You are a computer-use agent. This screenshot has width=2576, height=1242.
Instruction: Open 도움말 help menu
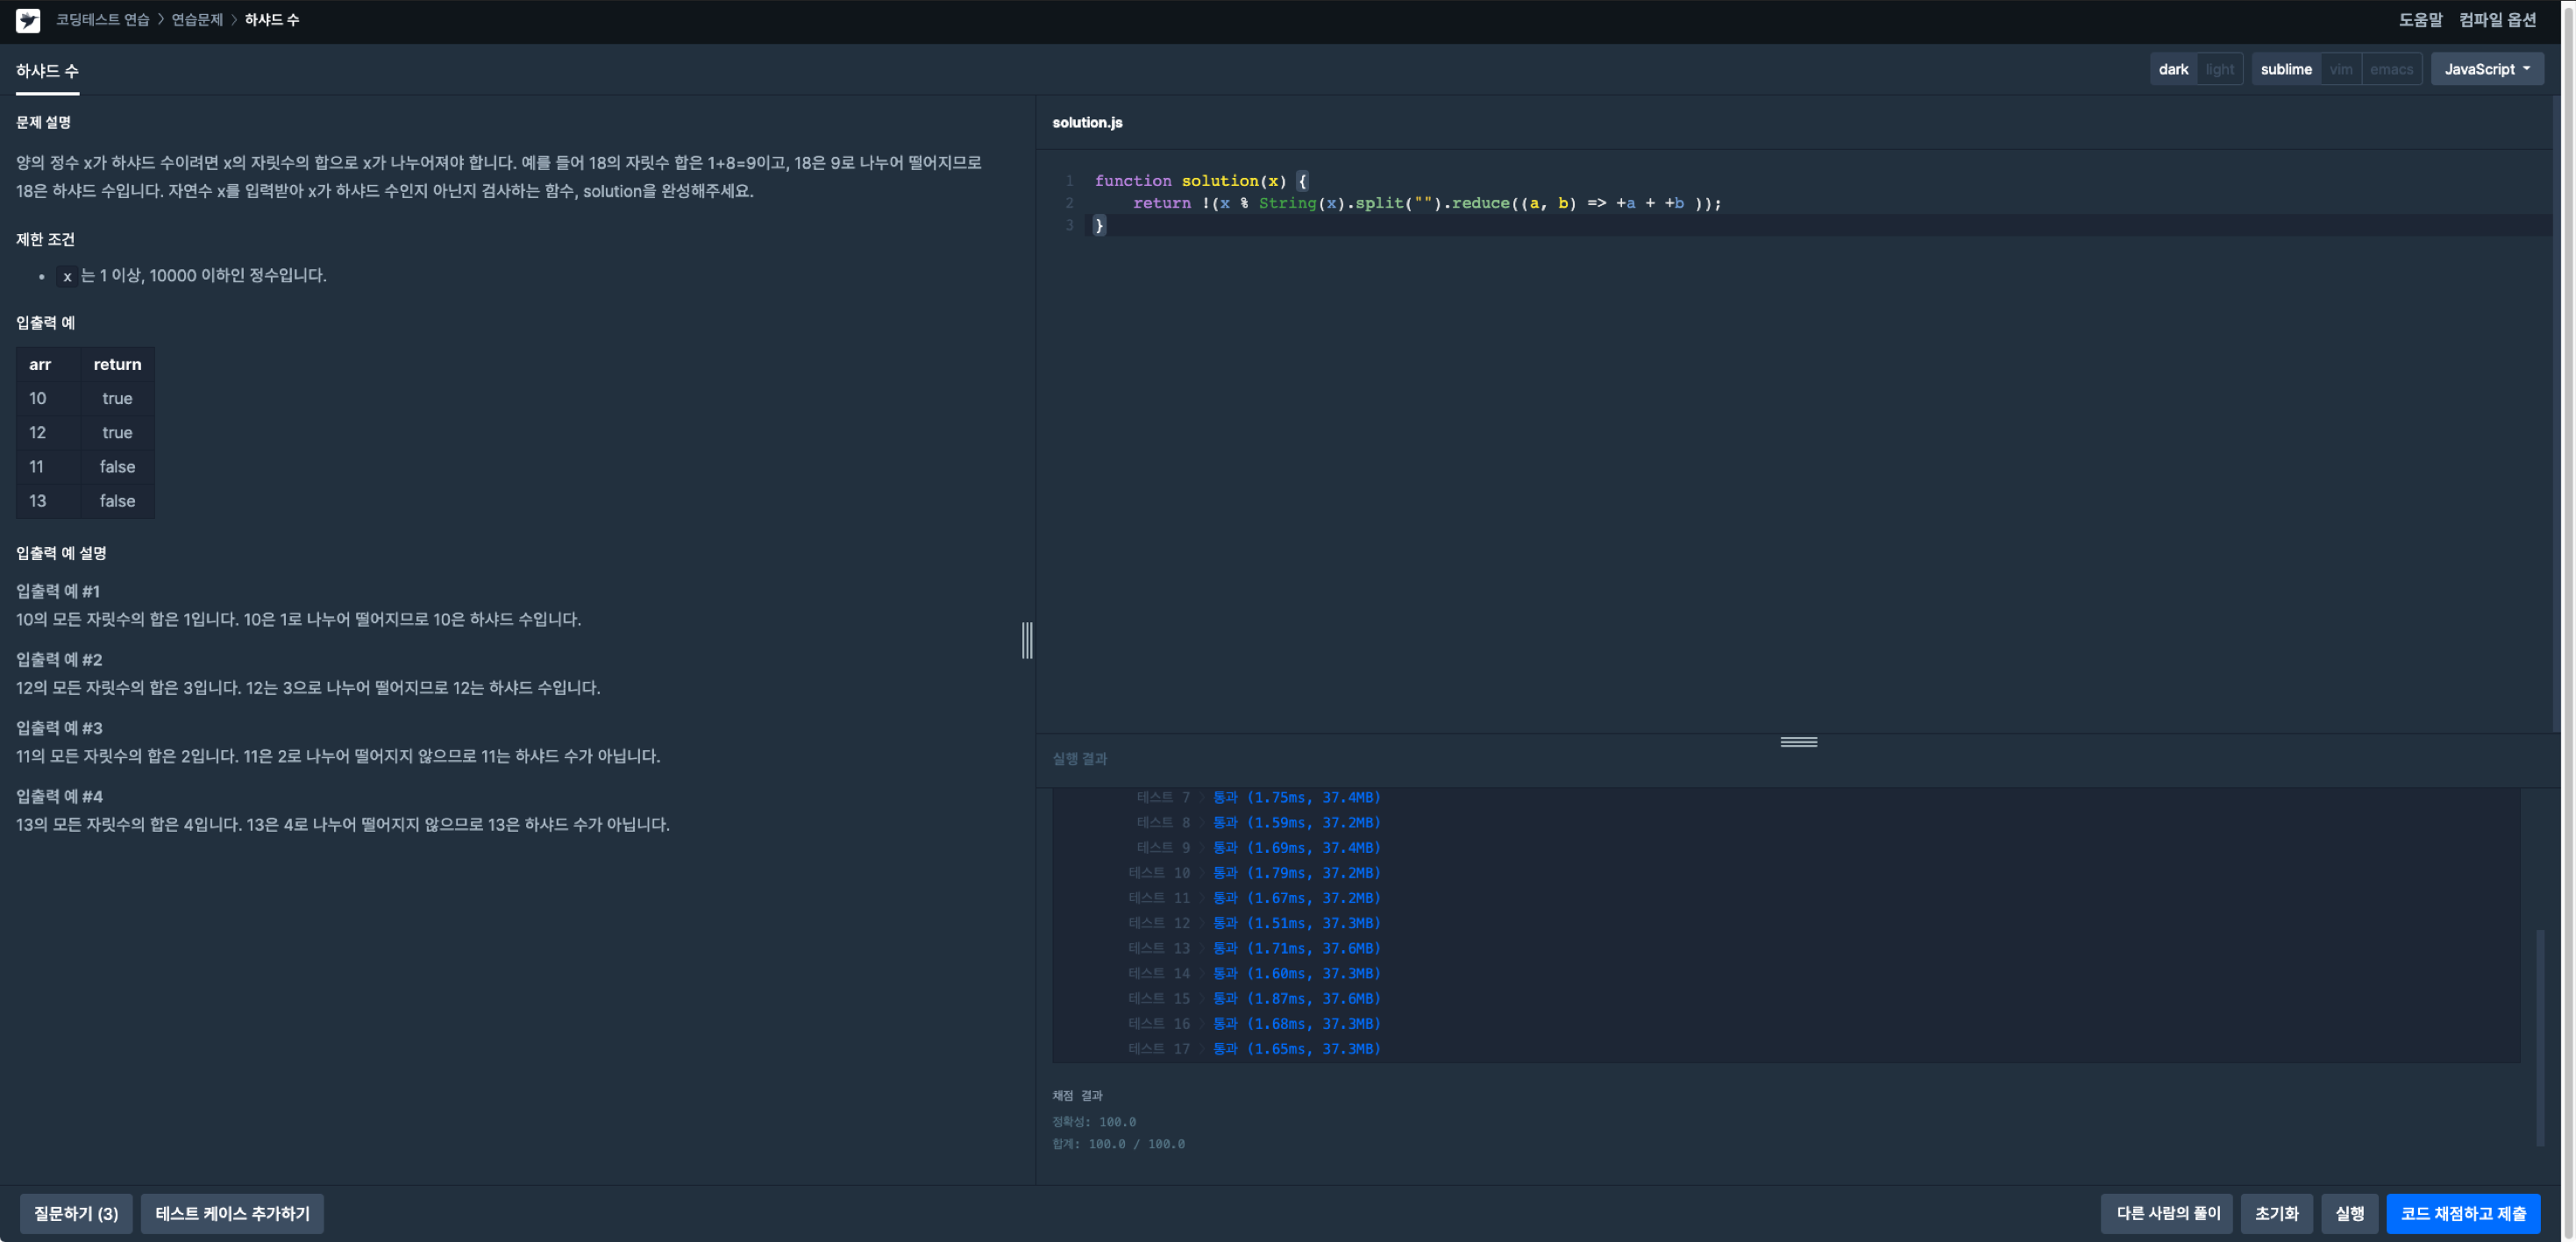[x=2420, y=20]
